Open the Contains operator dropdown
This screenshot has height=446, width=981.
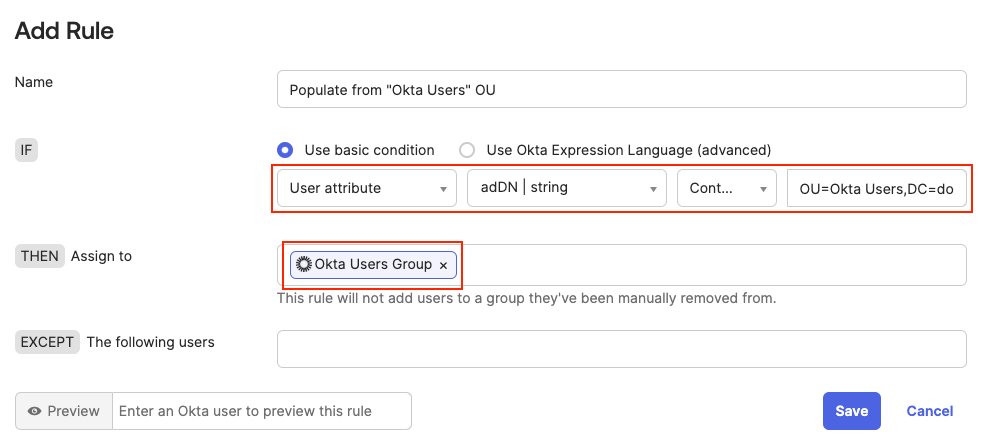(x=726, y=187)
